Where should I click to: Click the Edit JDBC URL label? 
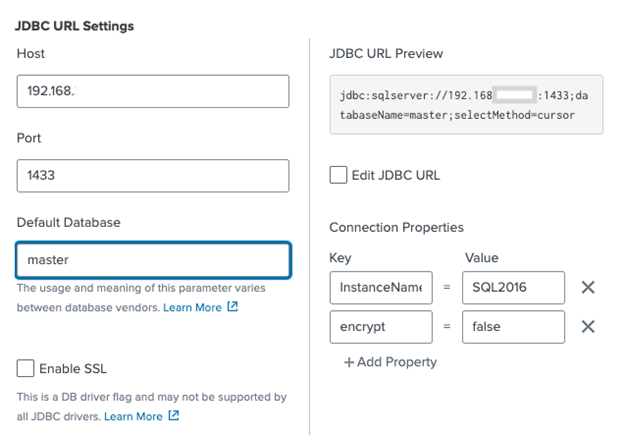396,175
